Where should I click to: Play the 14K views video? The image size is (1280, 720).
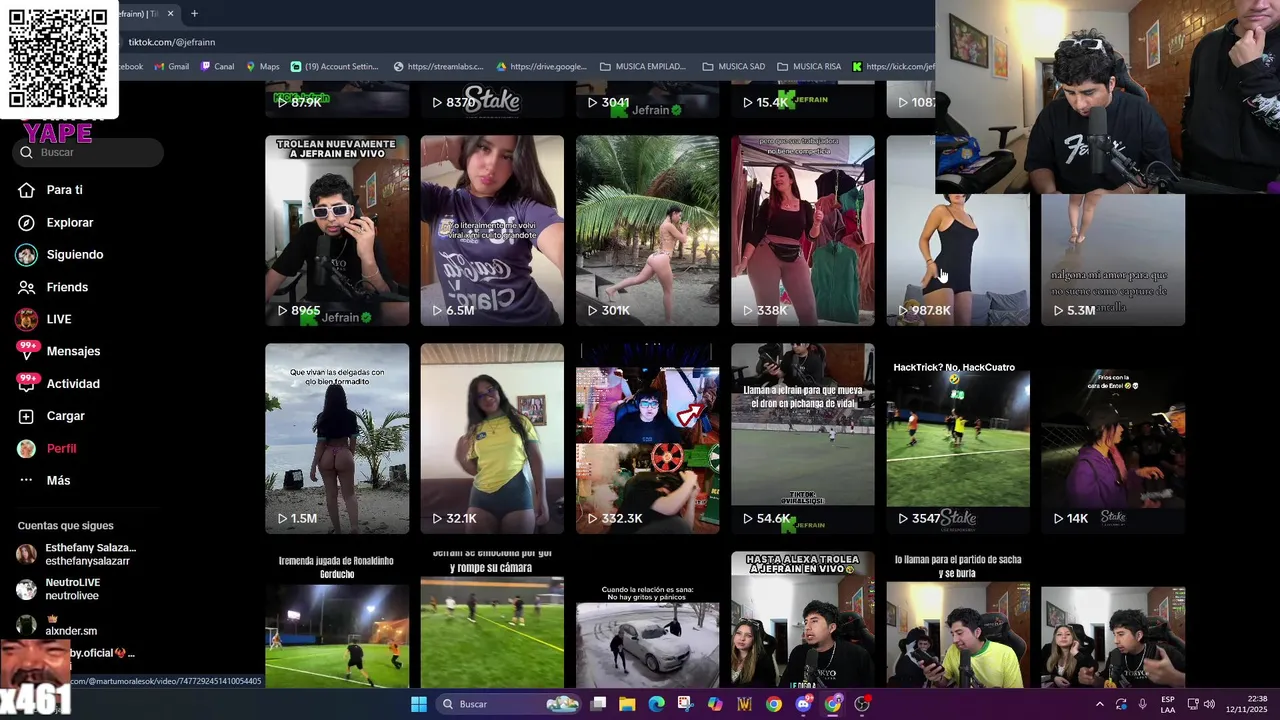pyautogui.click(x=1113, y=439)
